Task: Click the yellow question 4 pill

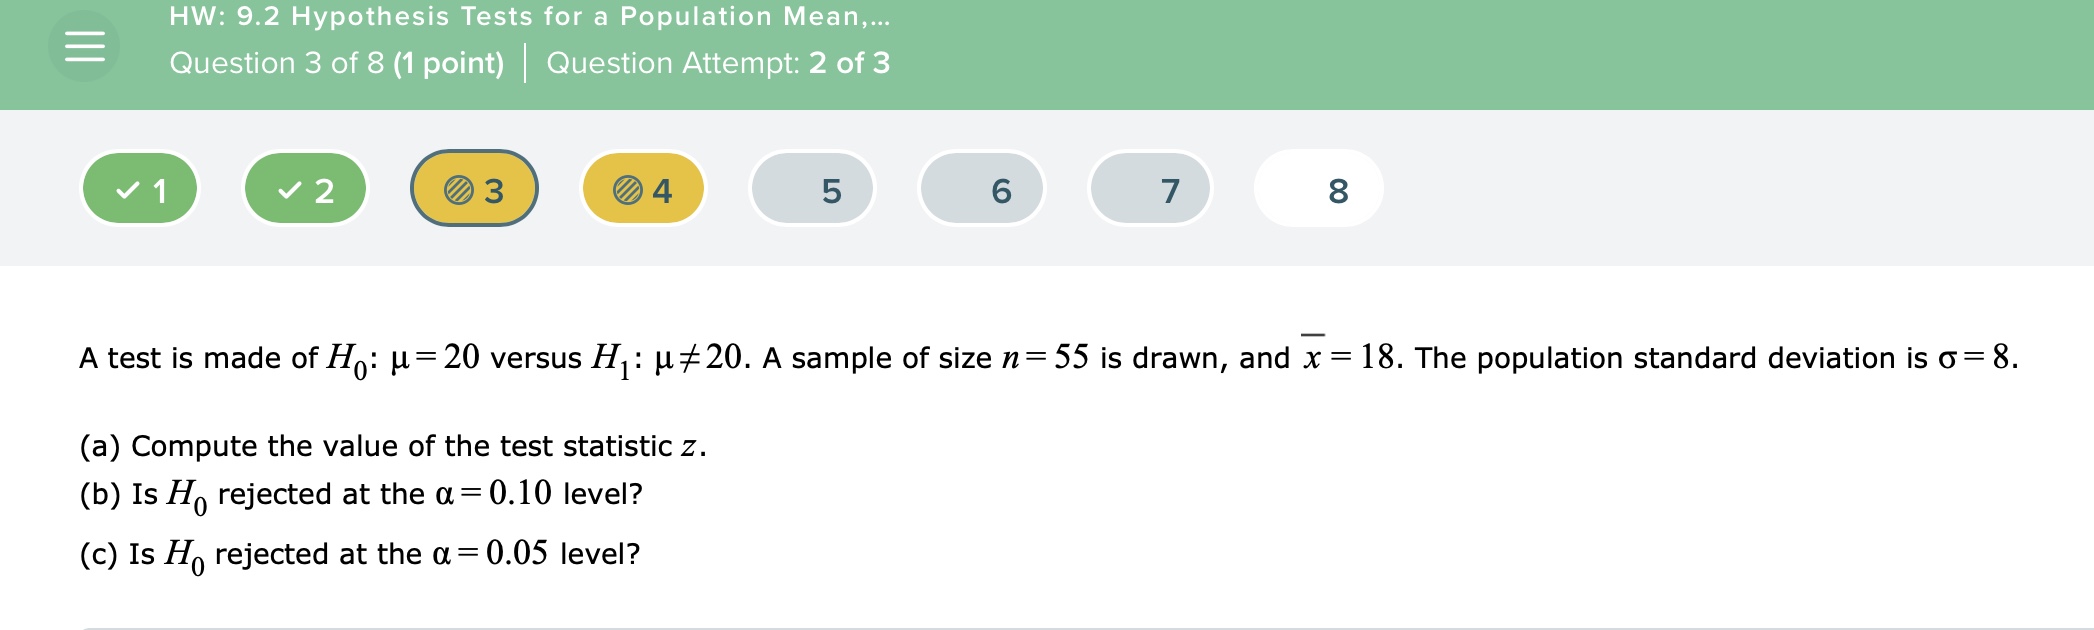Action: [641, 188]
